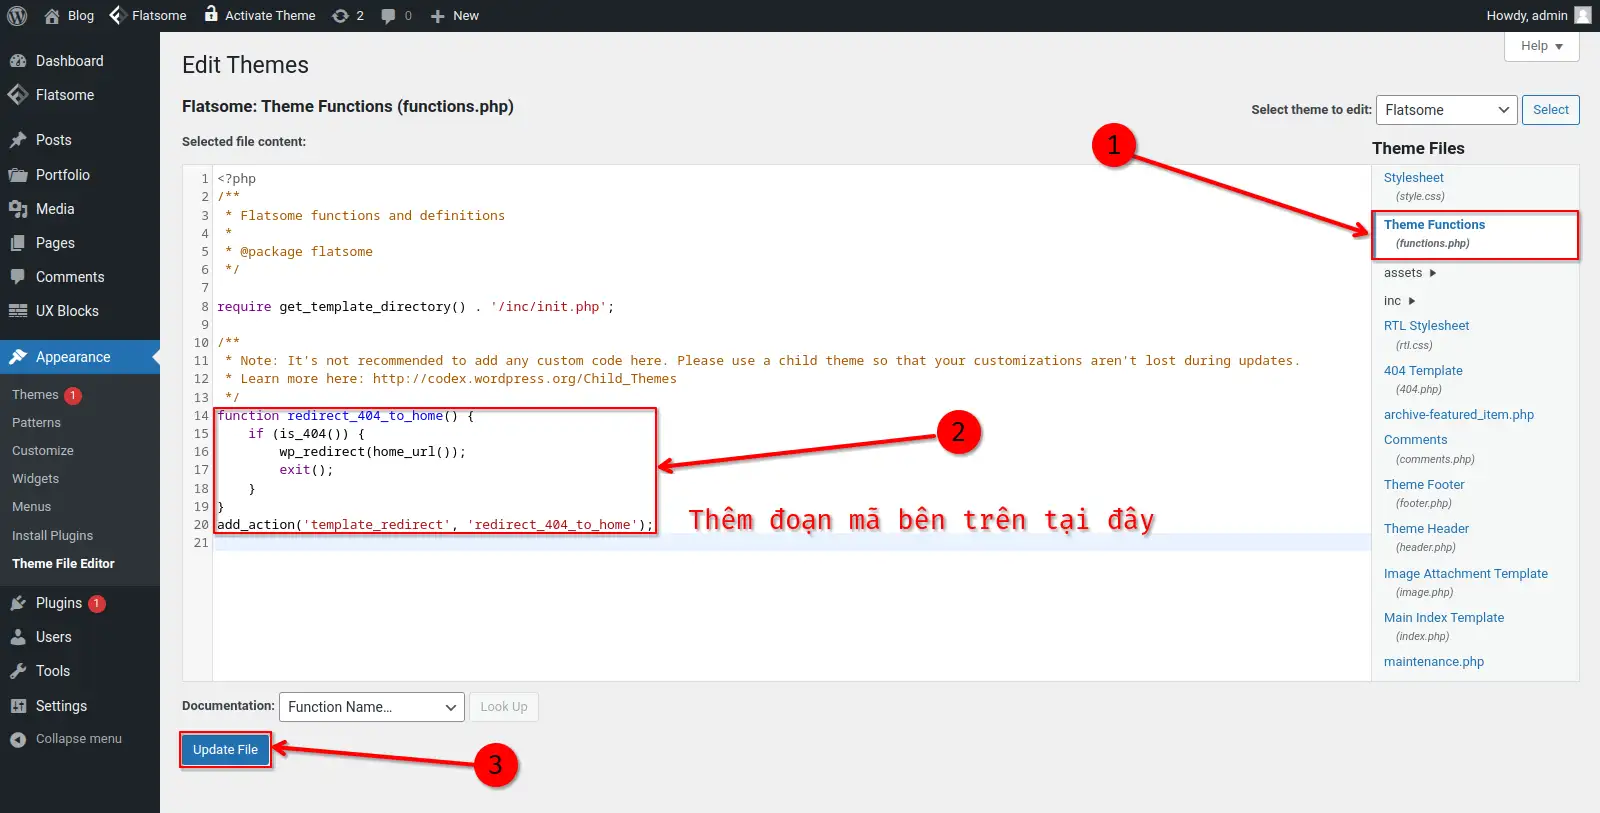Click the Flatsome sidebar icon
The width and height of the screenshot is (1600, 813).
pyautogui.click(x=18, y=95)
